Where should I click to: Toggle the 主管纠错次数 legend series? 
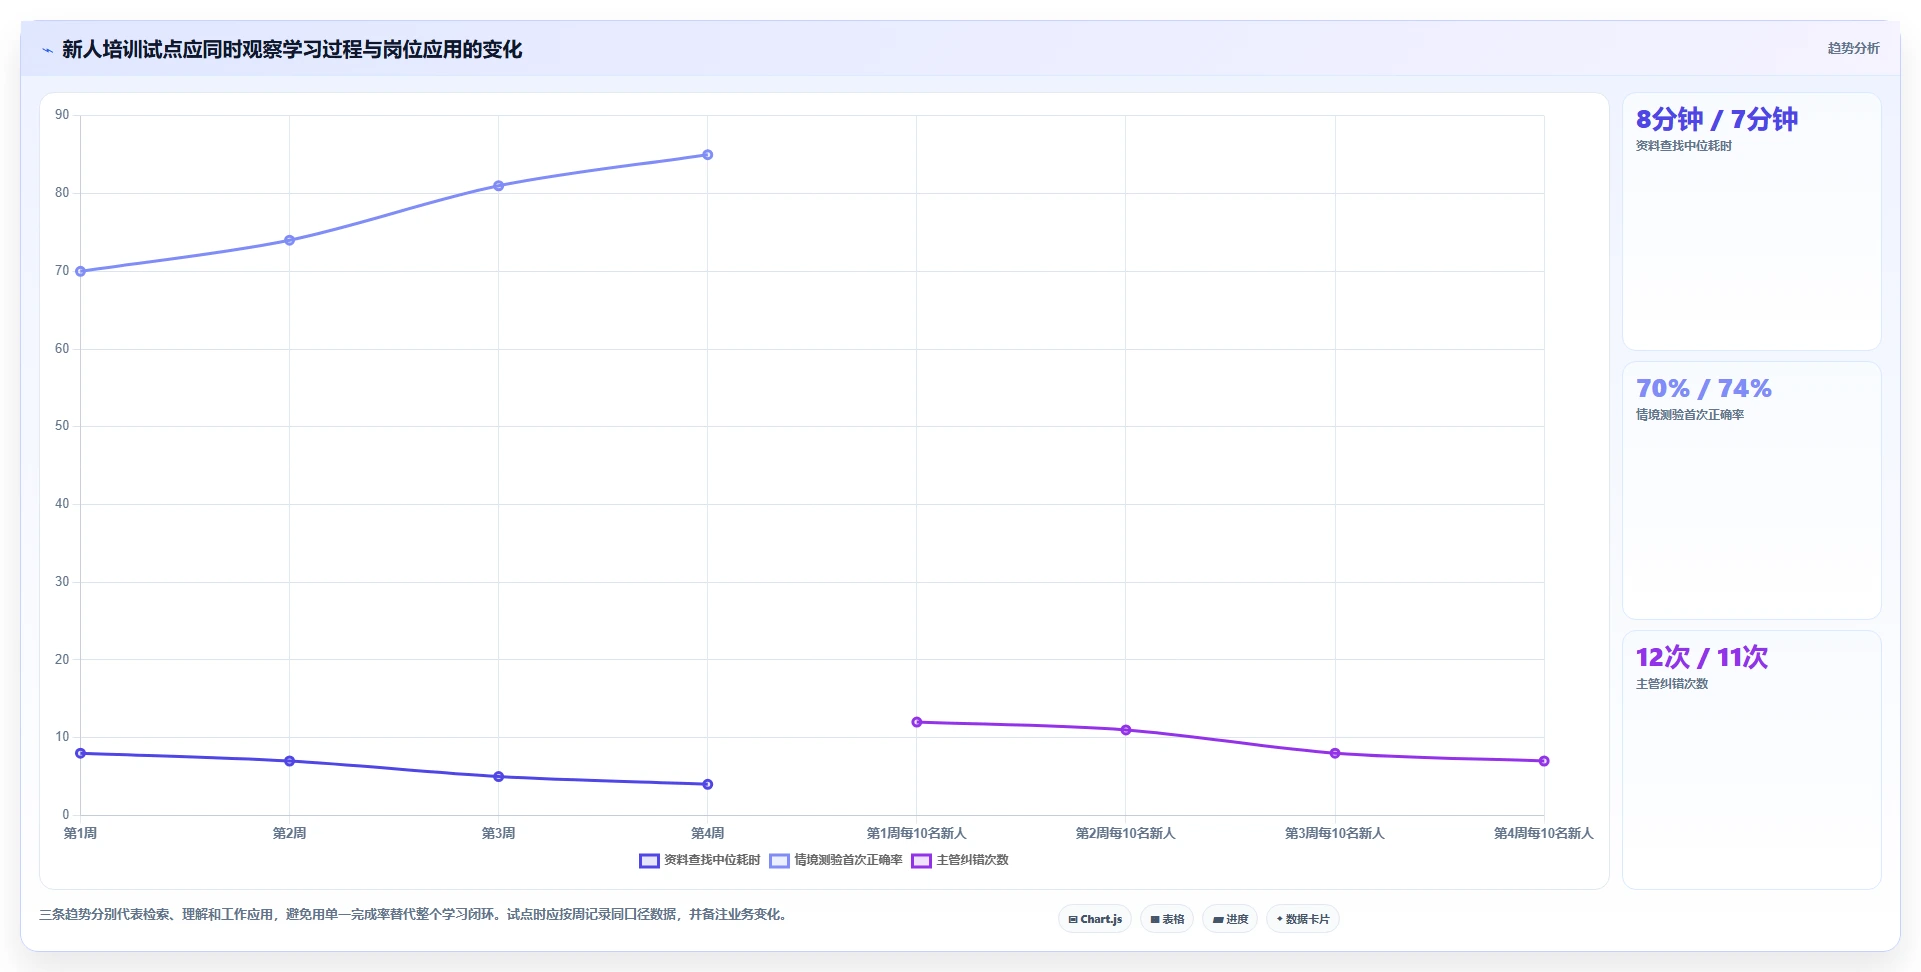click(960, 860)
